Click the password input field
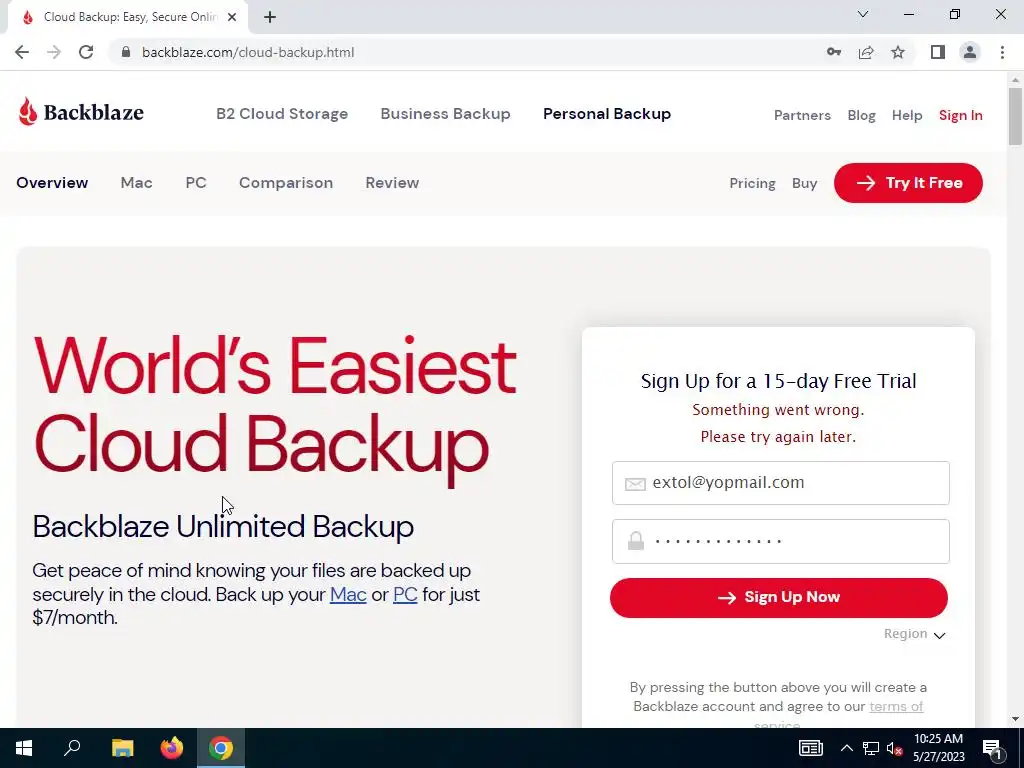Screen dimensions: 1024x768 tap(780, 541)
